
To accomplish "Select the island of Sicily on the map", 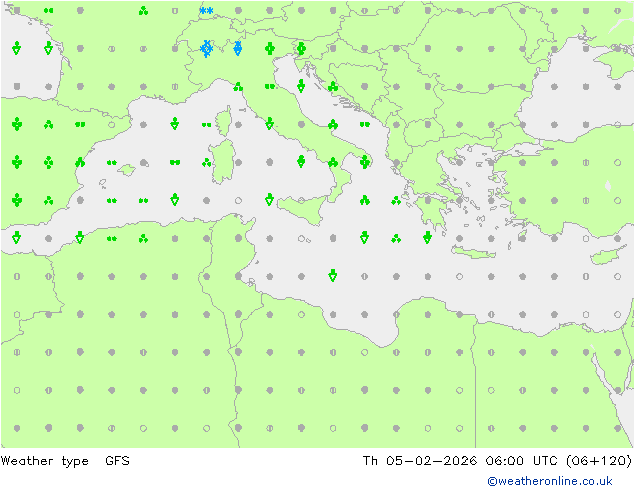I will (x=302, y=209).
